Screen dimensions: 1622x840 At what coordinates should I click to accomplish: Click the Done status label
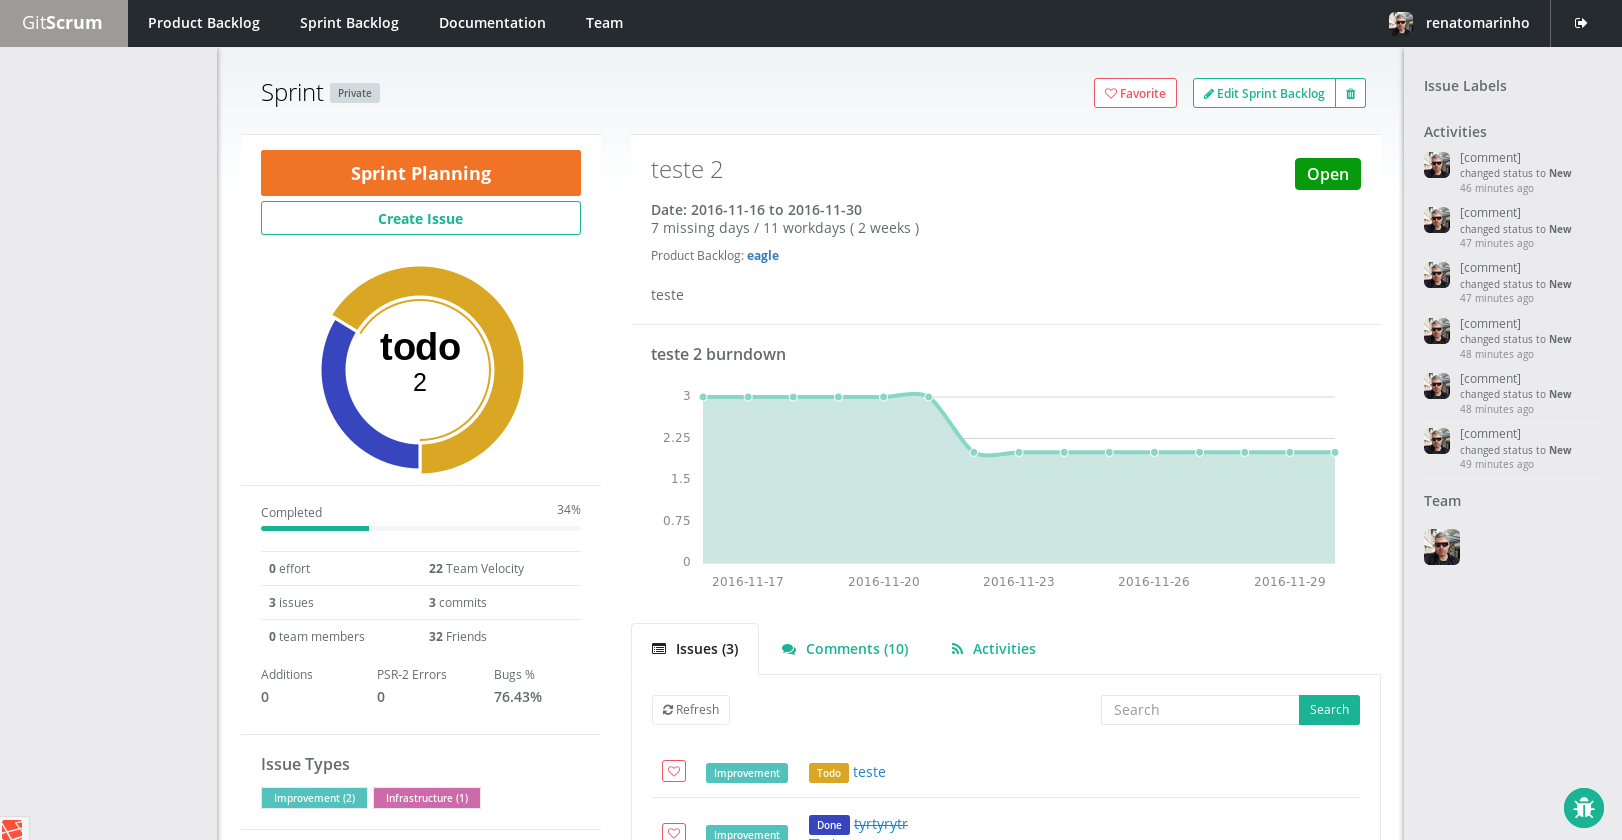[x=829, y=825]
